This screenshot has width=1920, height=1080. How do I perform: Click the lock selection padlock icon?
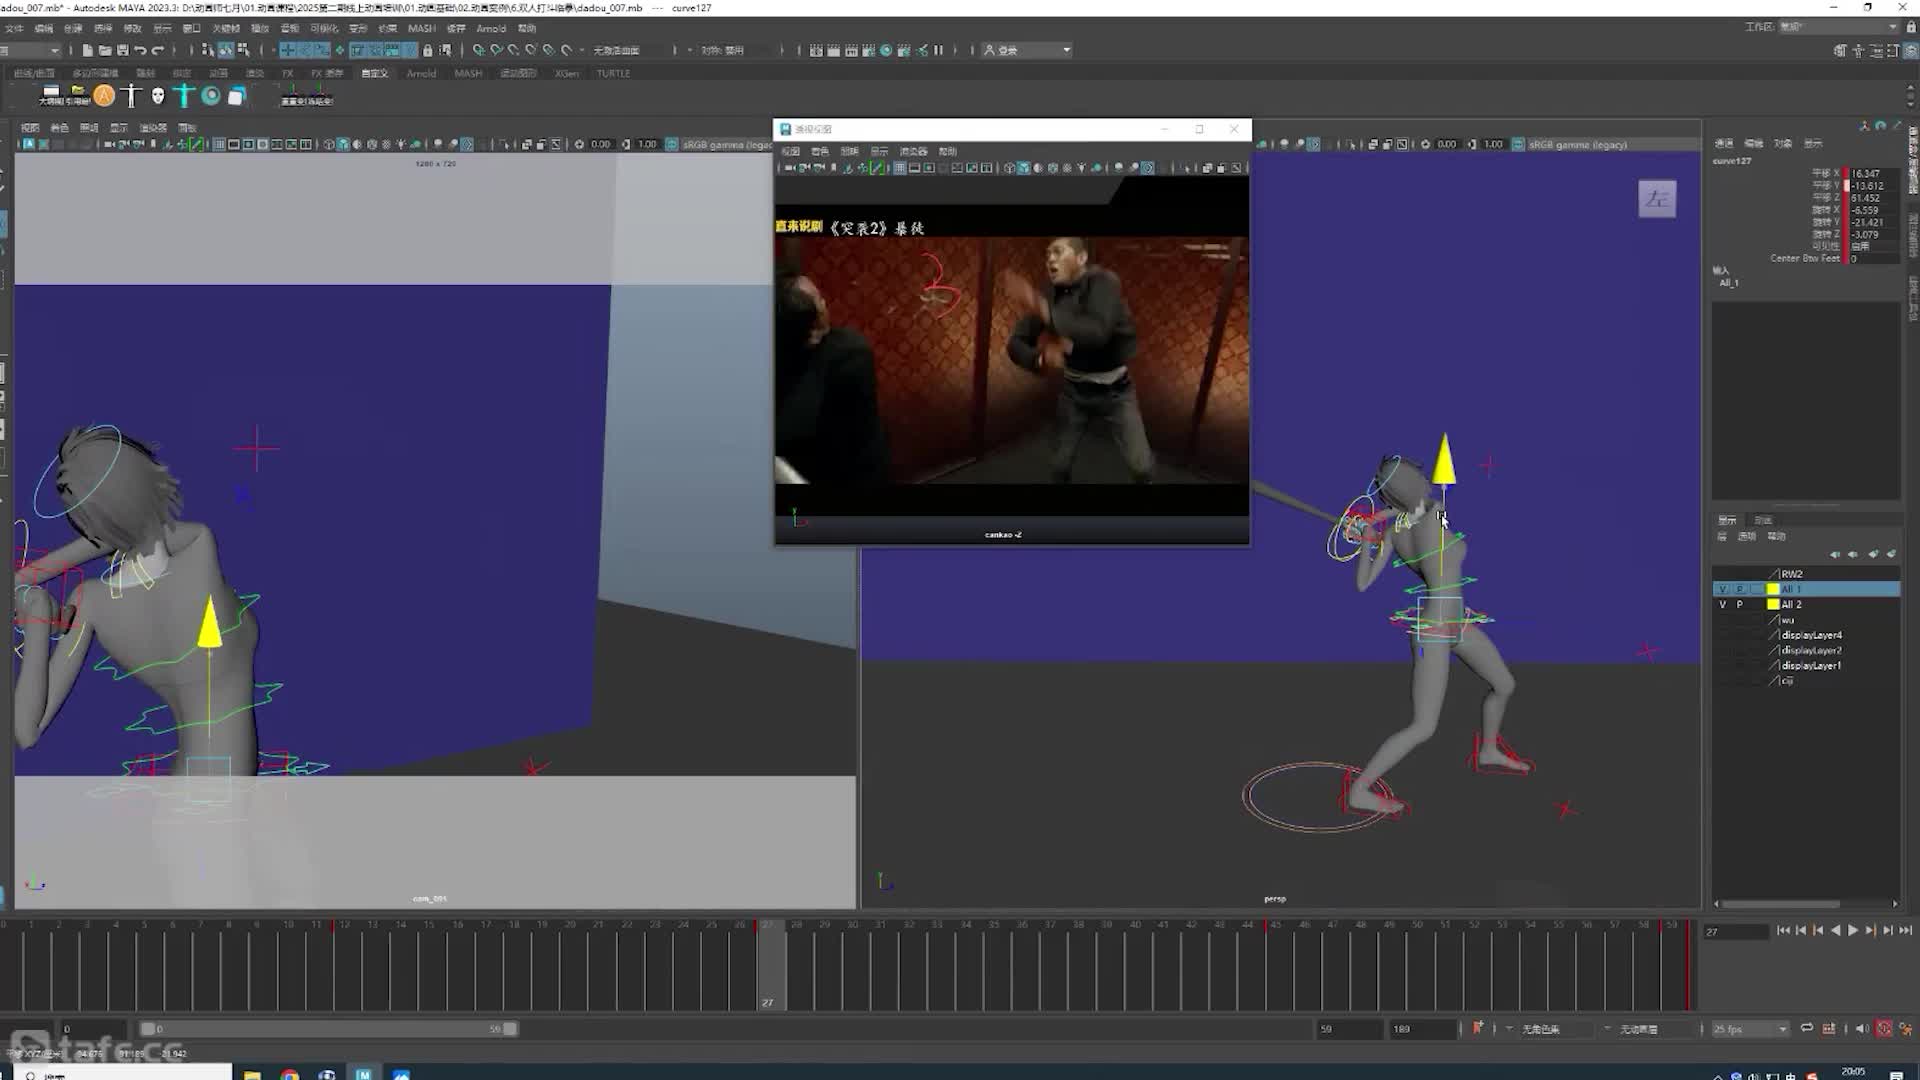click(x=428, y=50)
